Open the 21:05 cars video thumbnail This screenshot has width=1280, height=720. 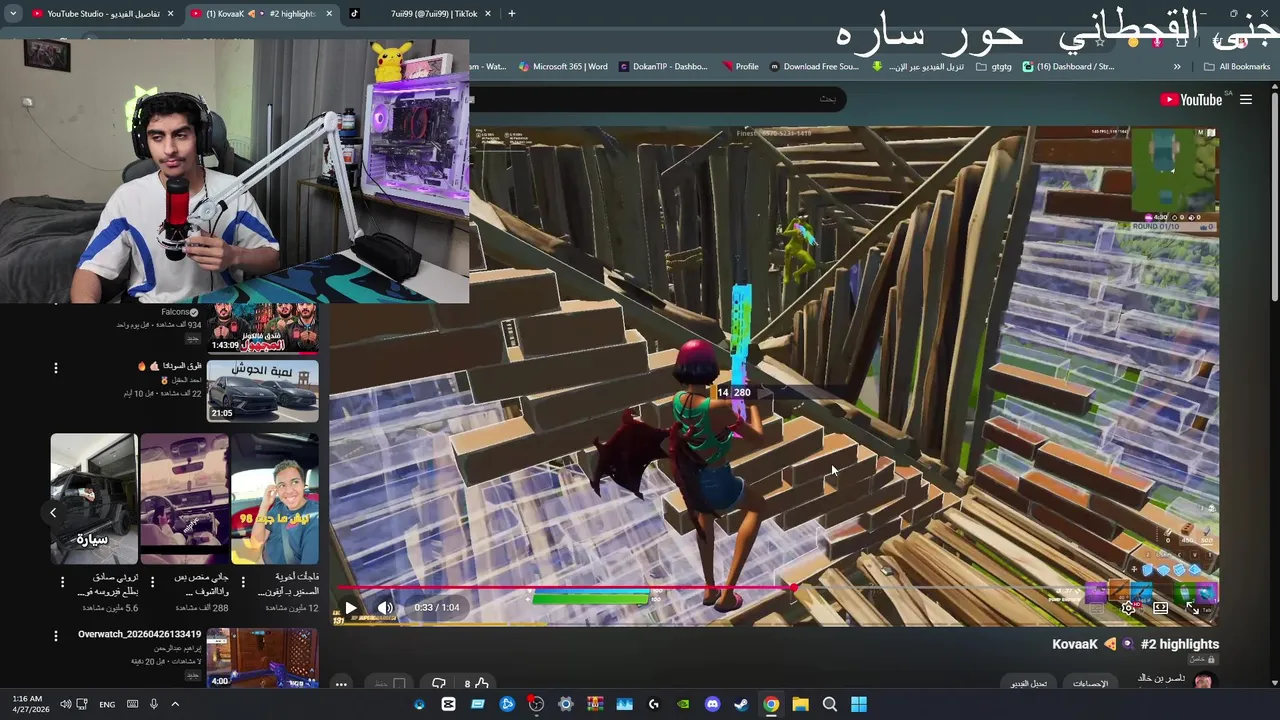(263, 390)
